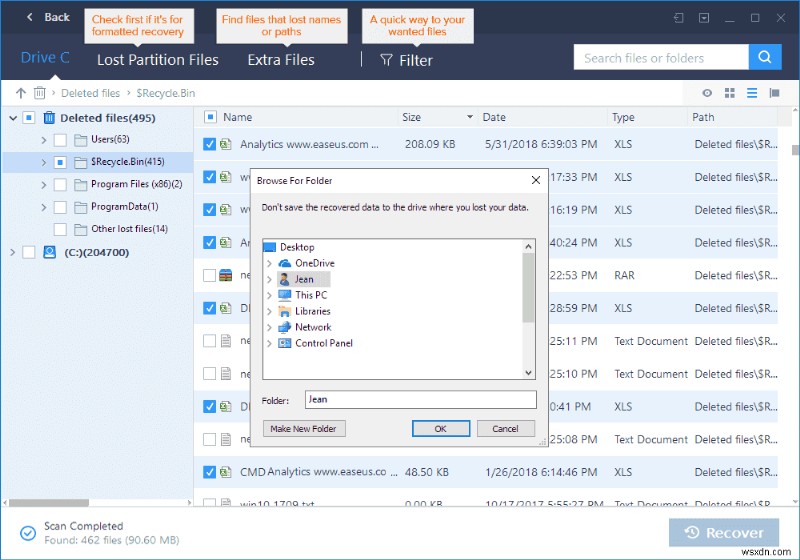Viewport: 800px width, 560px height.
Task: Uncheck Analytics www.easeus.com file checkbox
Action: tap(209, 144)
